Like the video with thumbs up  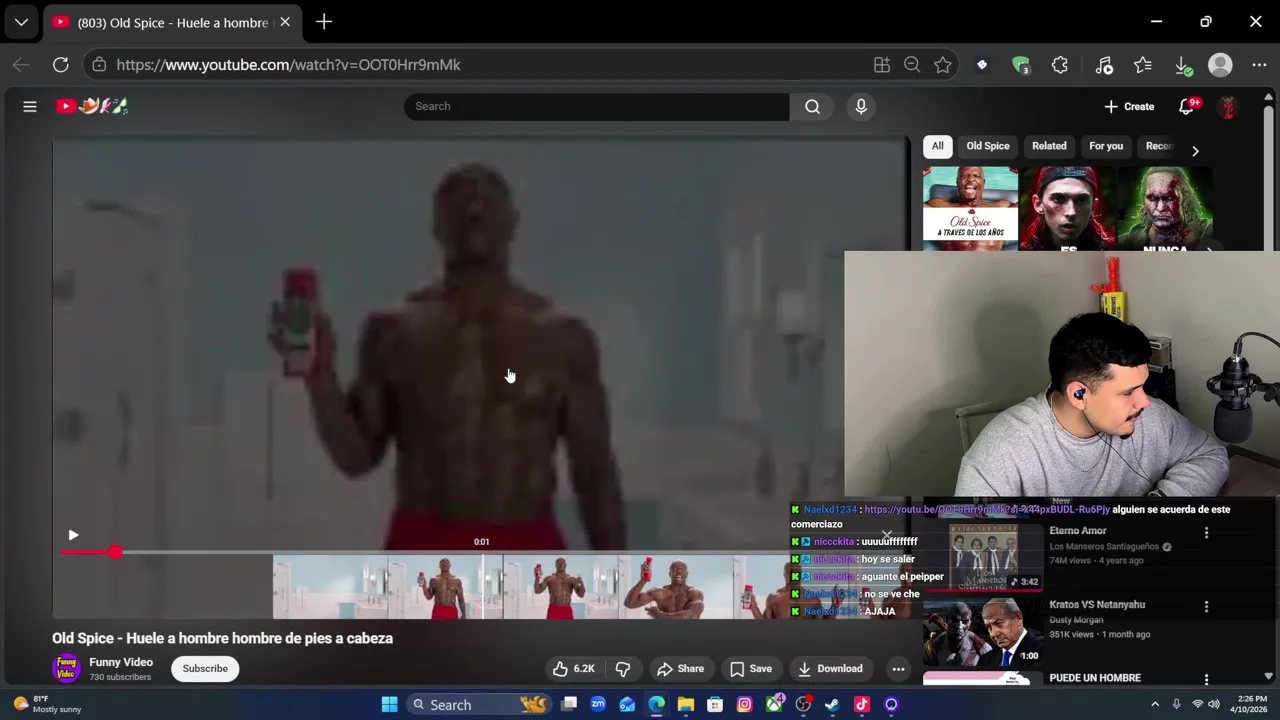pyautogui.click(x=573, y=669)
